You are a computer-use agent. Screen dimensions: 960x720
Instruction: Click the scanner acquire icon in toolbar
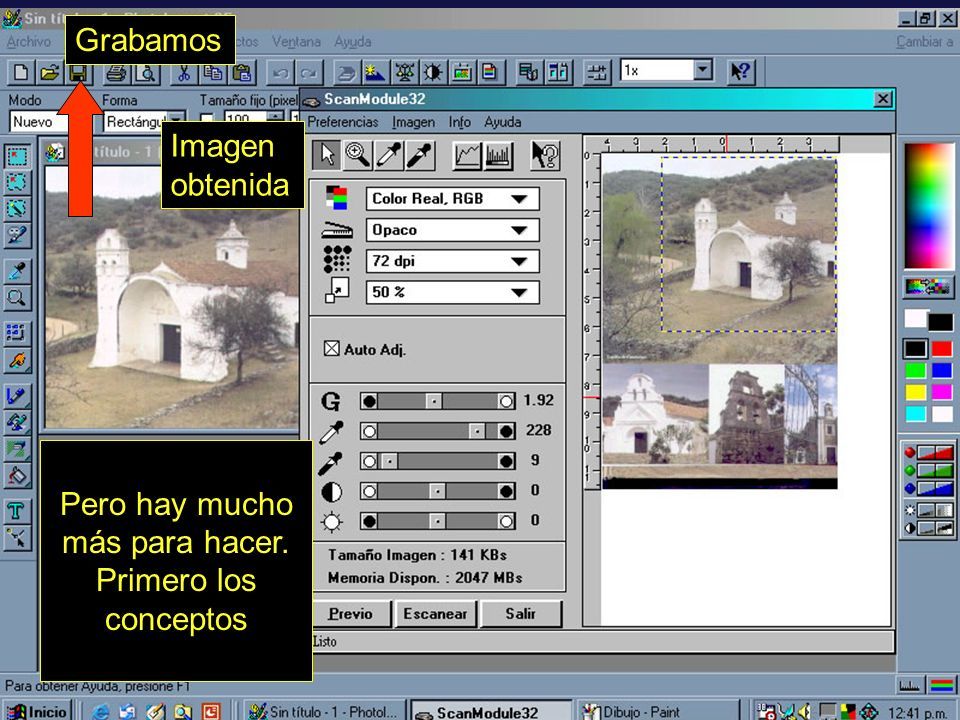[x=346, y=73]
